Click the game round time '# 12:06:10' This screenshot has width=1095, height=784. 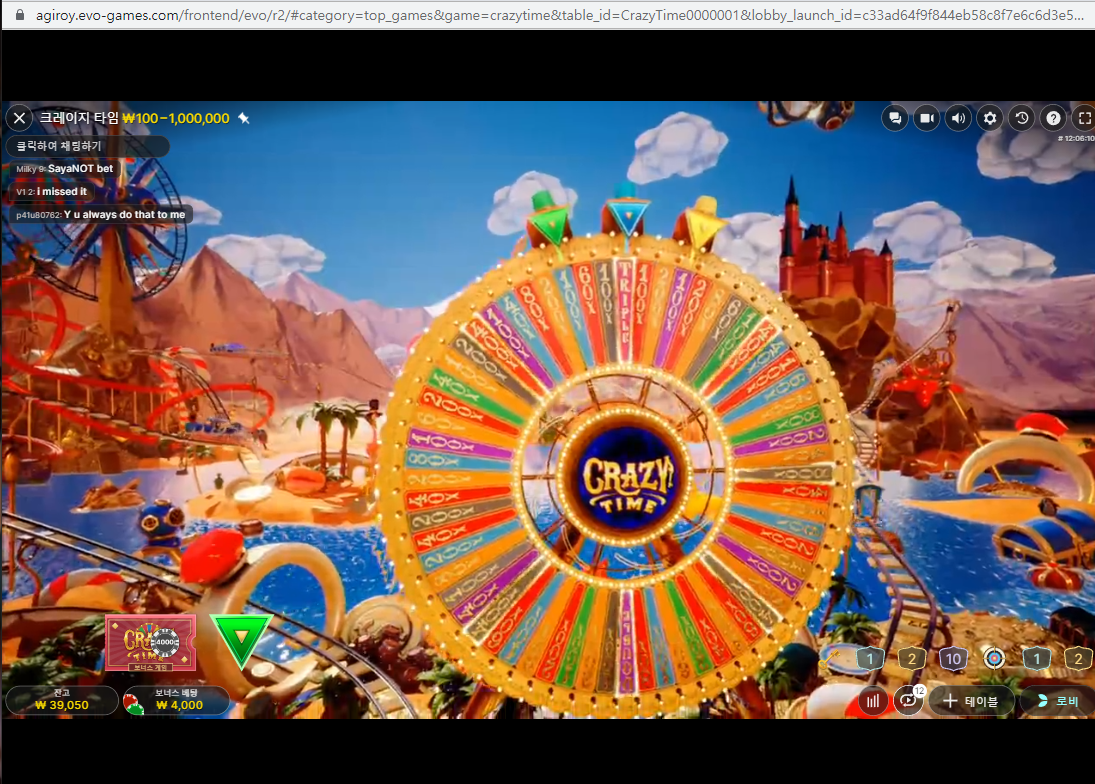pos(1075,138)
